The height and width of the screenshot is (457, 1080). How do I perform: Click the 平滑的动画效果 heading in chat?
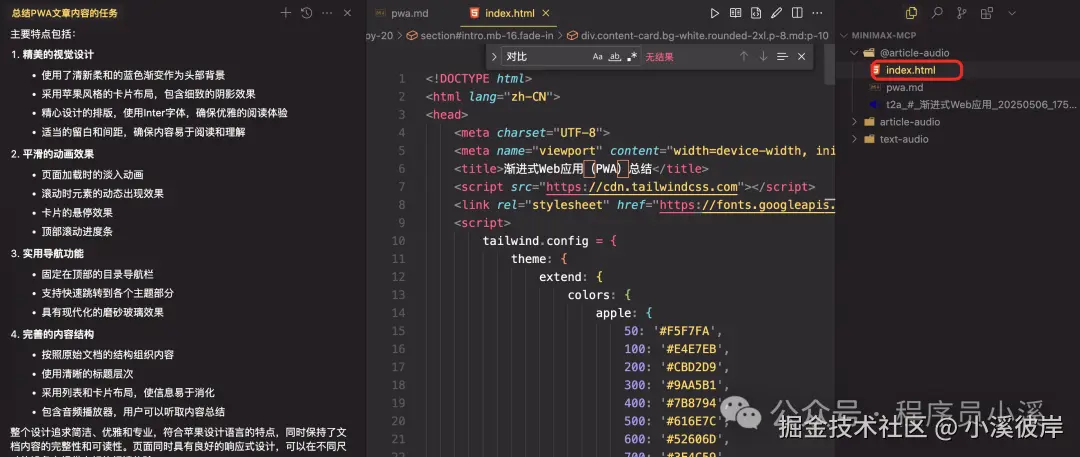59,154
